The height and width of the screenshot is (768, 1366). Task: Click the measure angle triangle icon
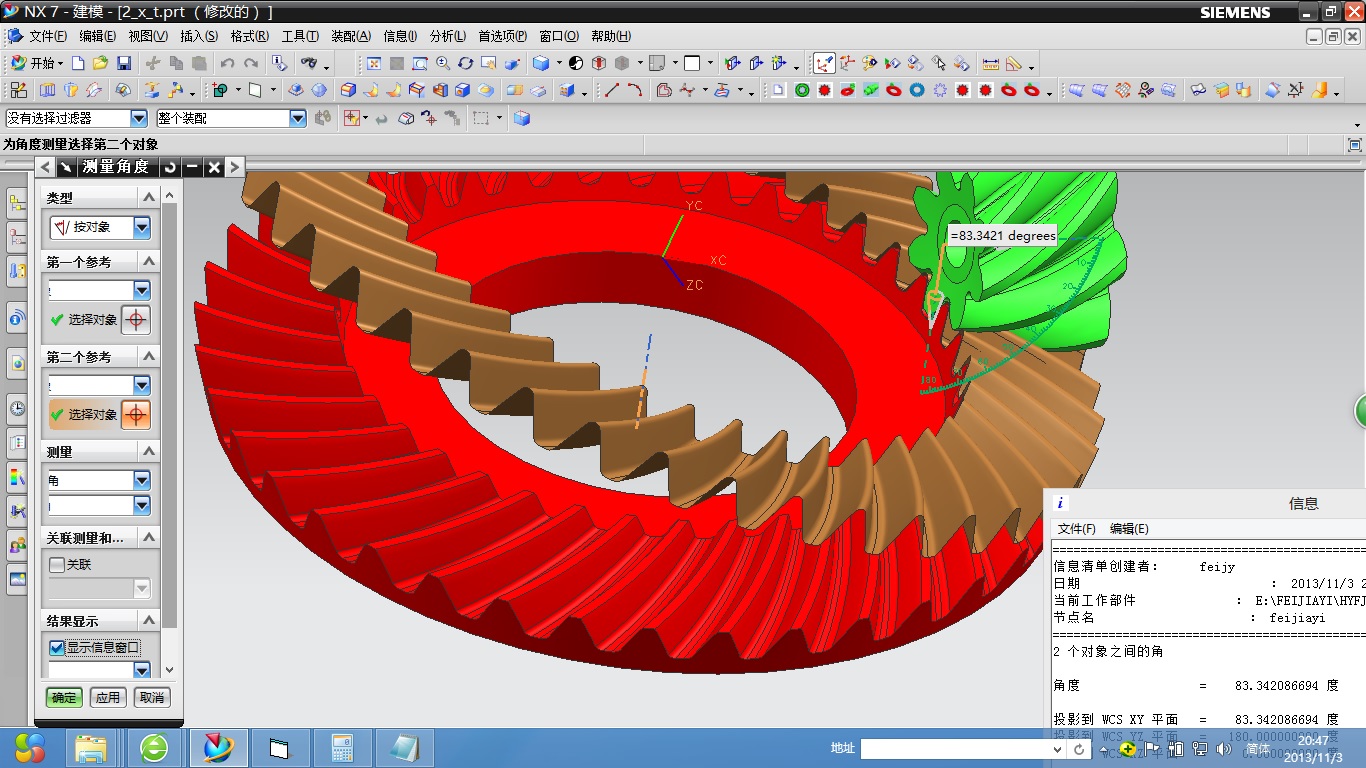[1013, 63]
